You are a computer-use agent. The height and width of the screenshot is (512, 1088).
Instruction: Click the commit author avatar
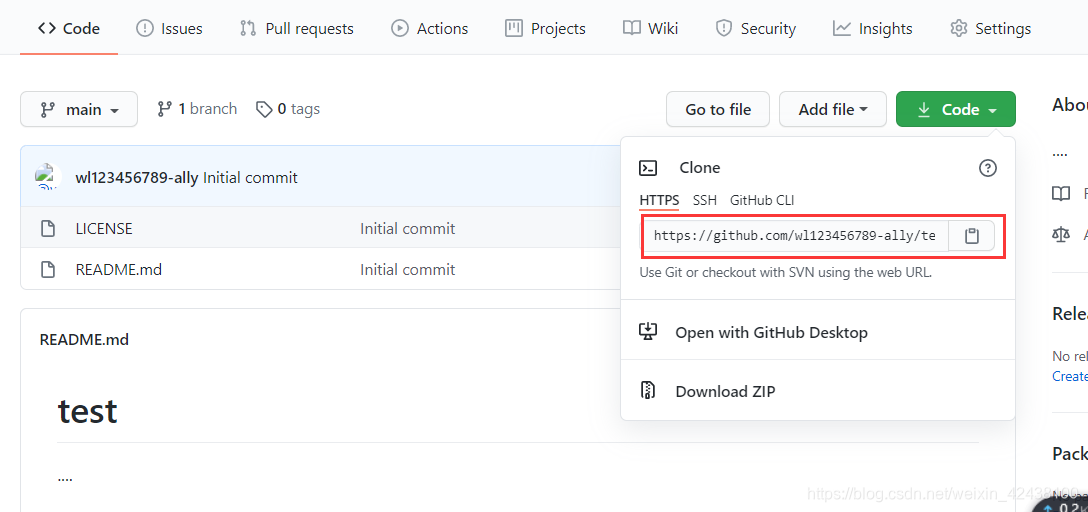pos(47,177)
